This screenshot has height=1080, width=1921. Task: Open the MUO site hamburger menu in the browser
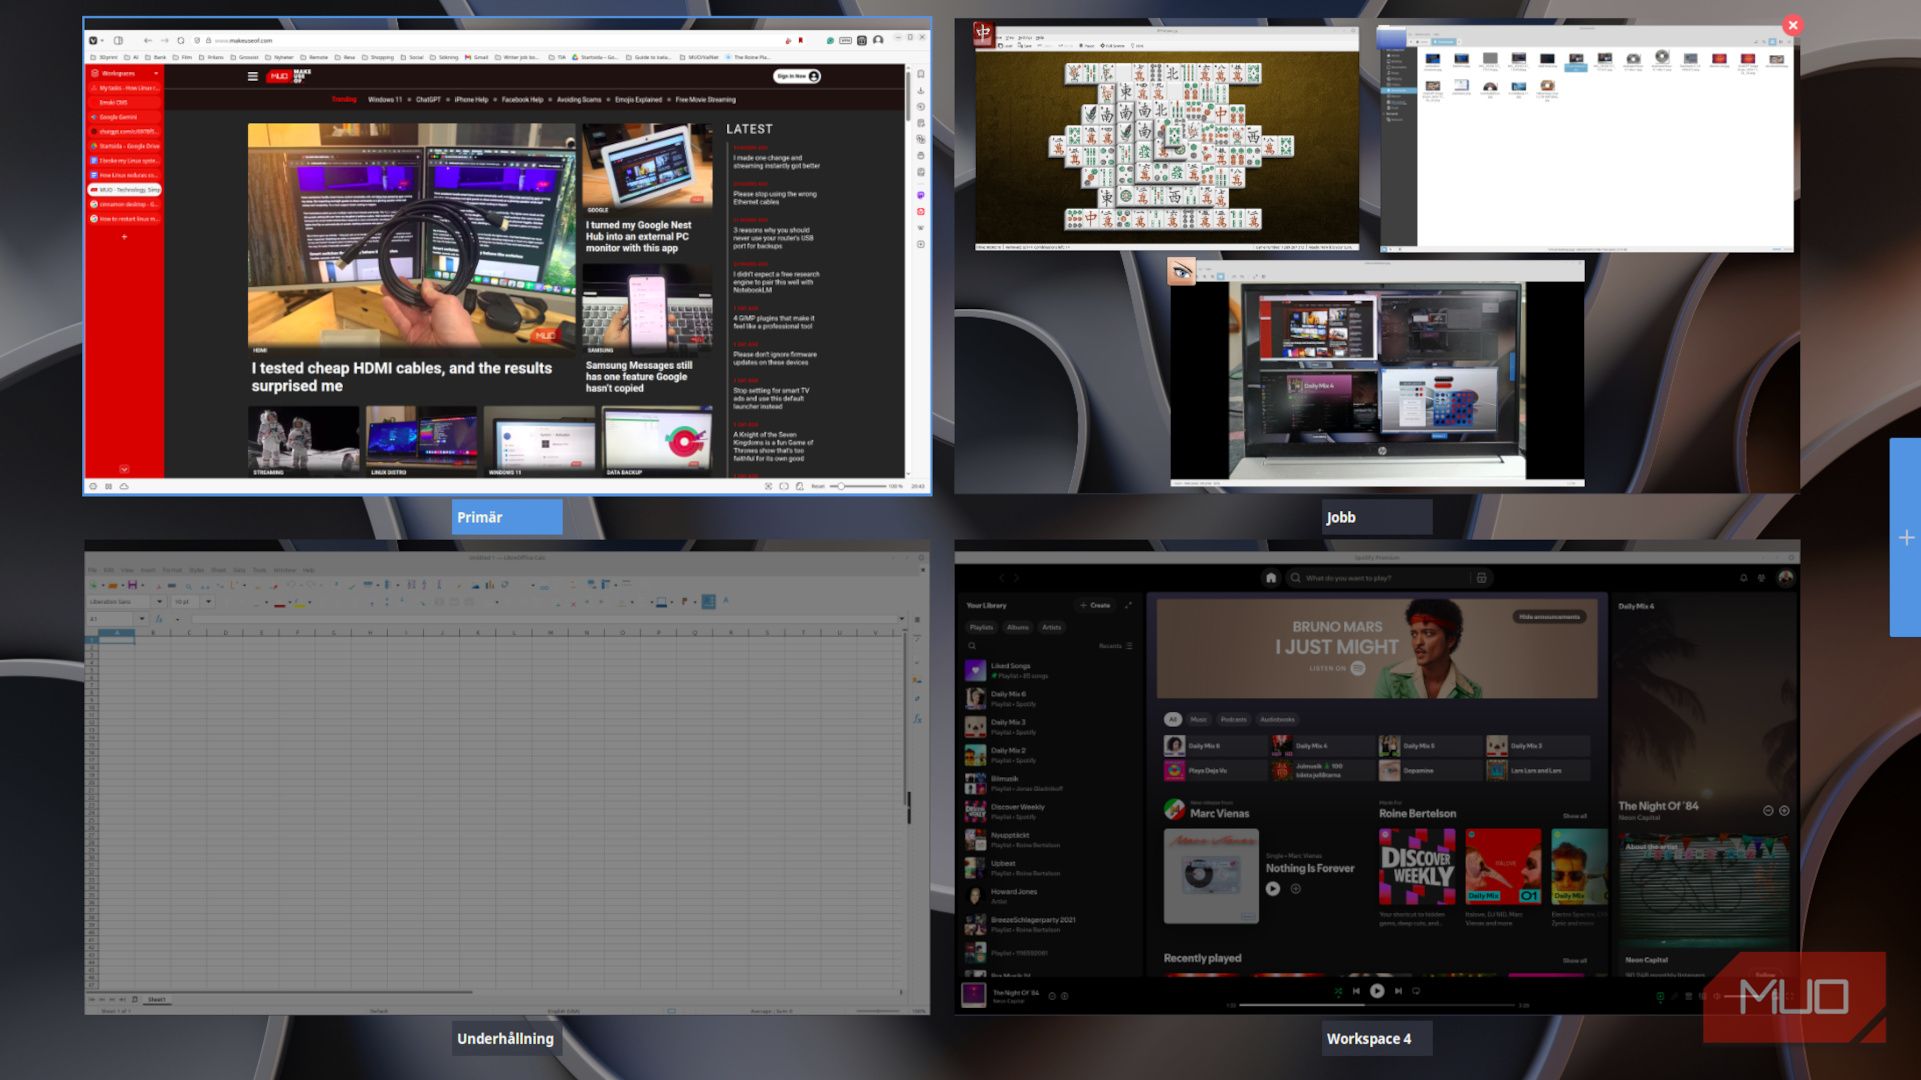[x=252, y=76]
